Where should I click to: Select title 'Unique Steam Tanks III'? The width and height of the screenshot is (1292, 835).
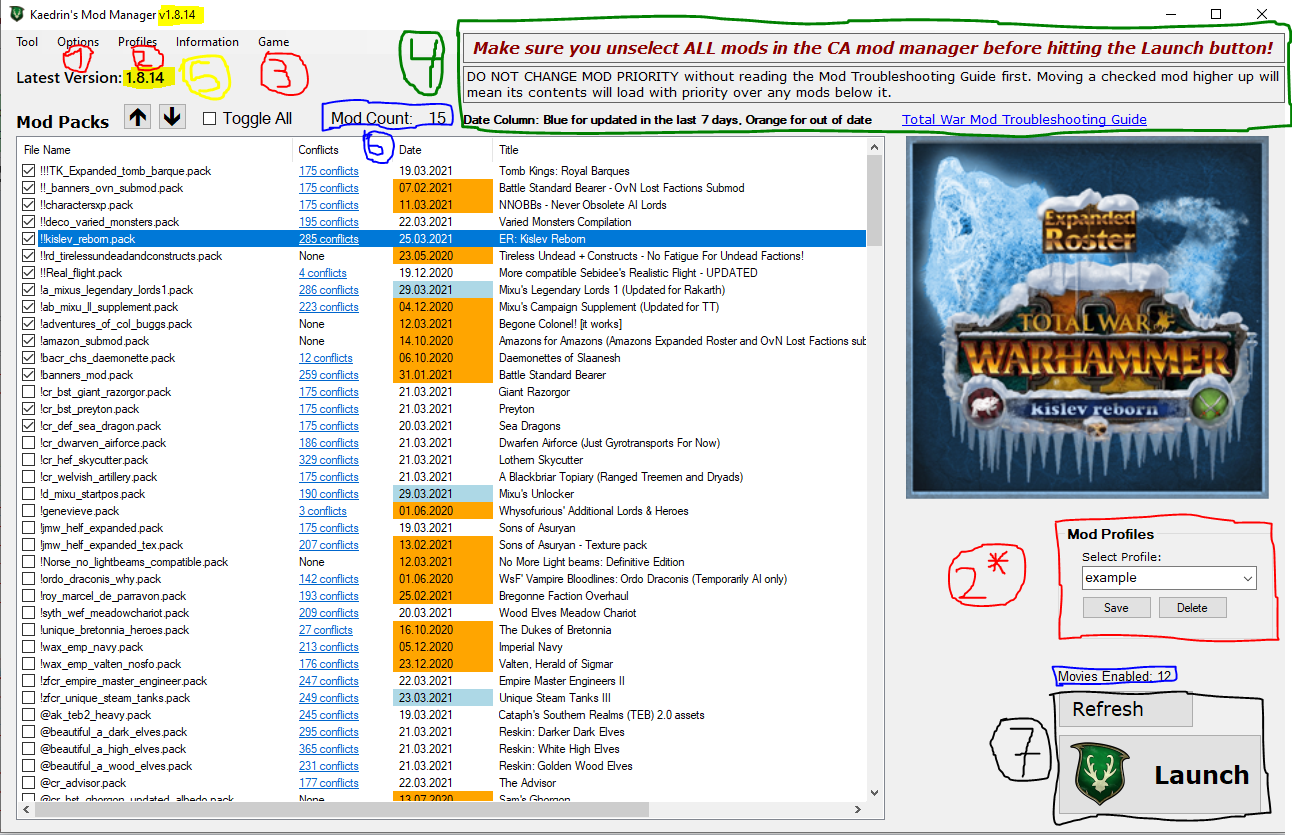click(x=554, y=698)
